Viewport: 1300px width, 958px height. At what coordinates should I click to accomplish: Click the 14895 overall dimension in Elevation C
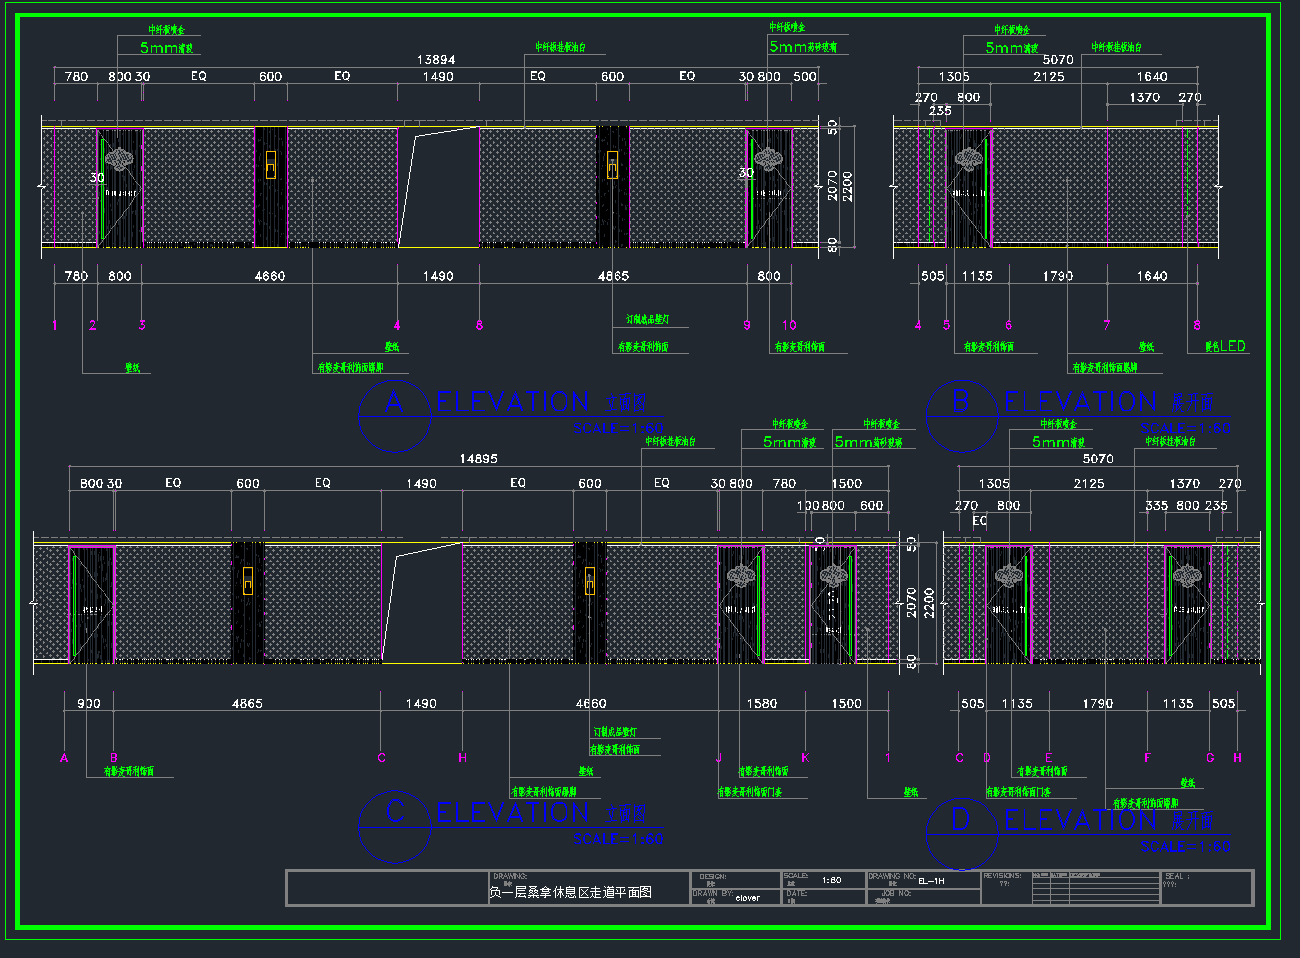click(478, 459)
